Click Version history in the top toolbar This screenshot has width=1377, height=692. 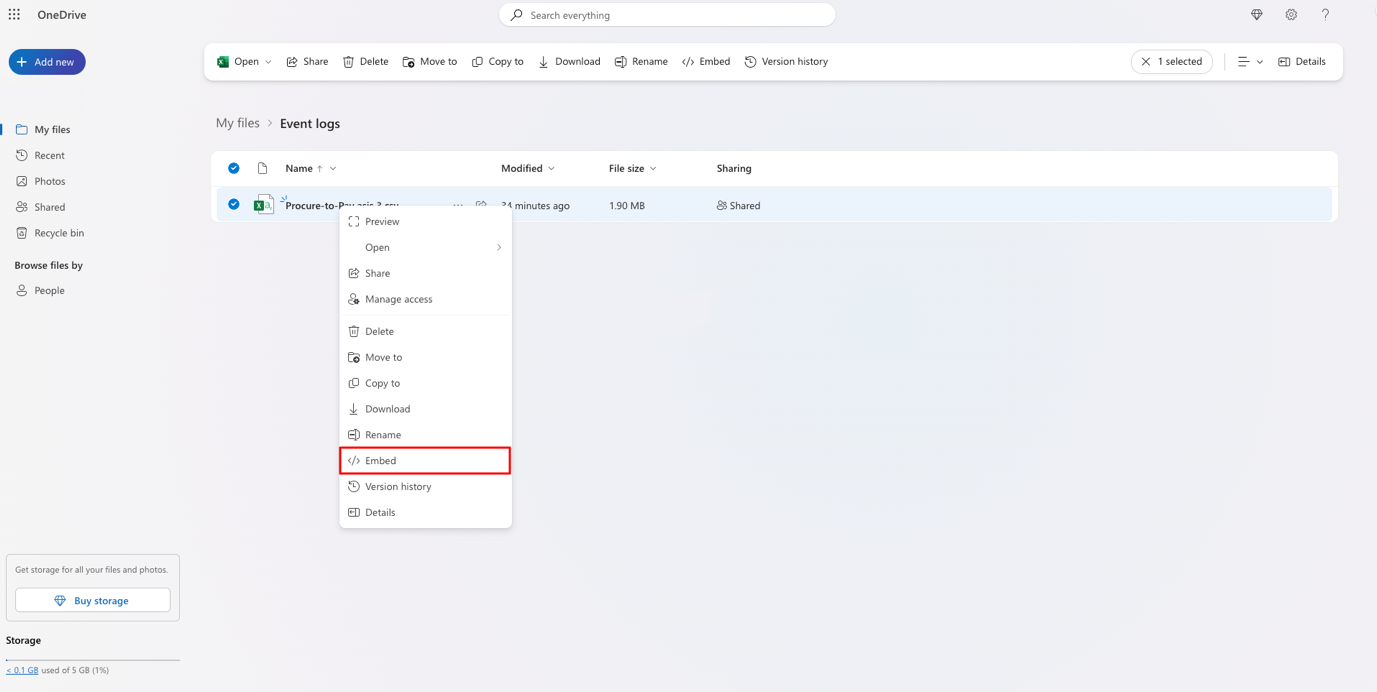(786, 62)
